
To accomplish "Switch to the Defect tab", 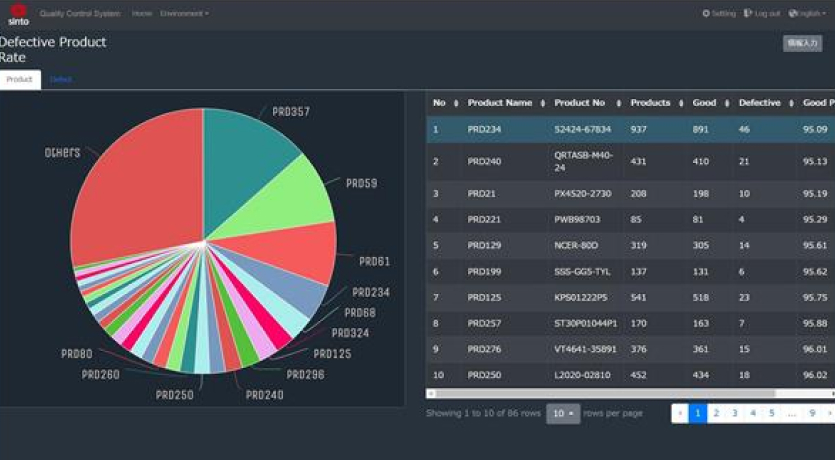I will click(60, 79).
